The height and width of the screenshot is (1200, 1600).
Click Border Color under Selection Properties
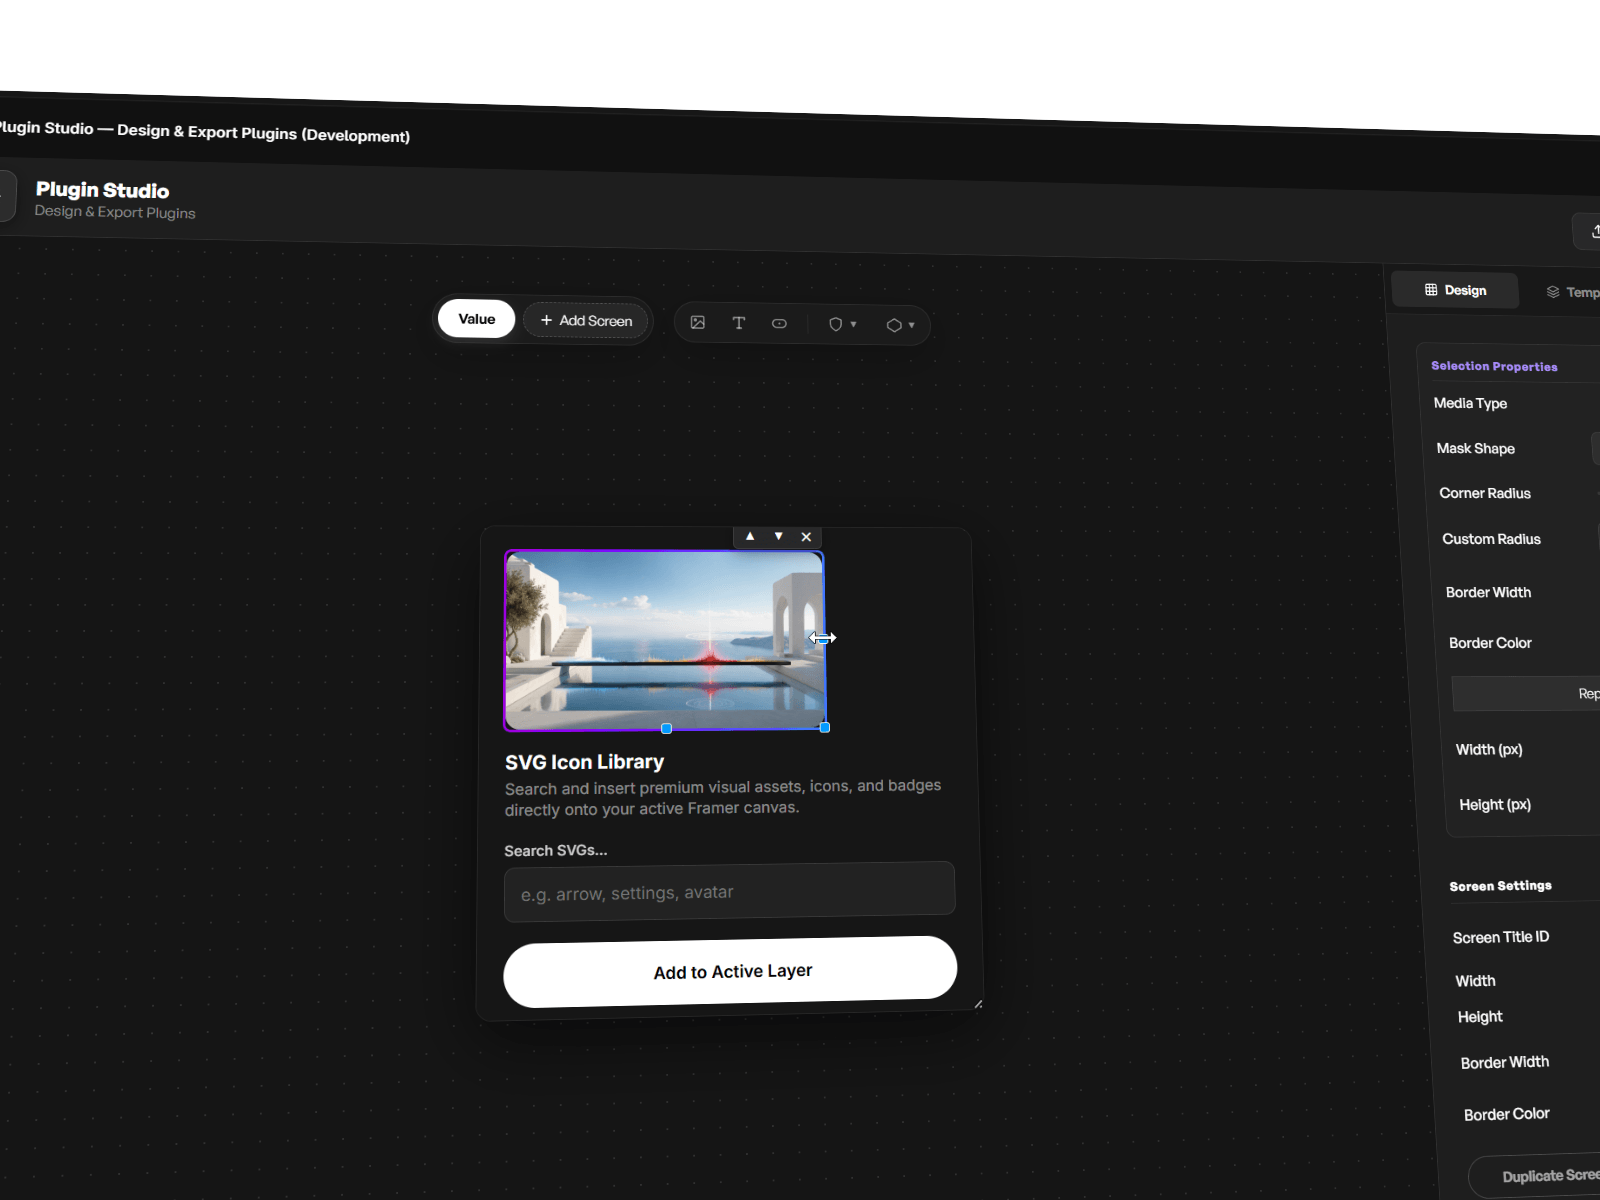(1490, 643)
